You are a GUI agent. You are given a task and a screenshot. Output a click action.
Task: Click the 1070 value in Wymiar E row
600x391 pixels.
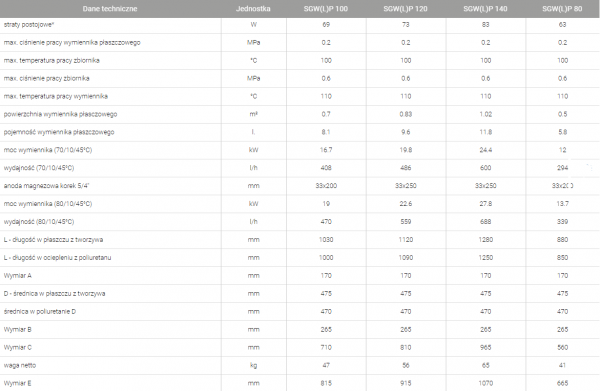click(486, 383)
